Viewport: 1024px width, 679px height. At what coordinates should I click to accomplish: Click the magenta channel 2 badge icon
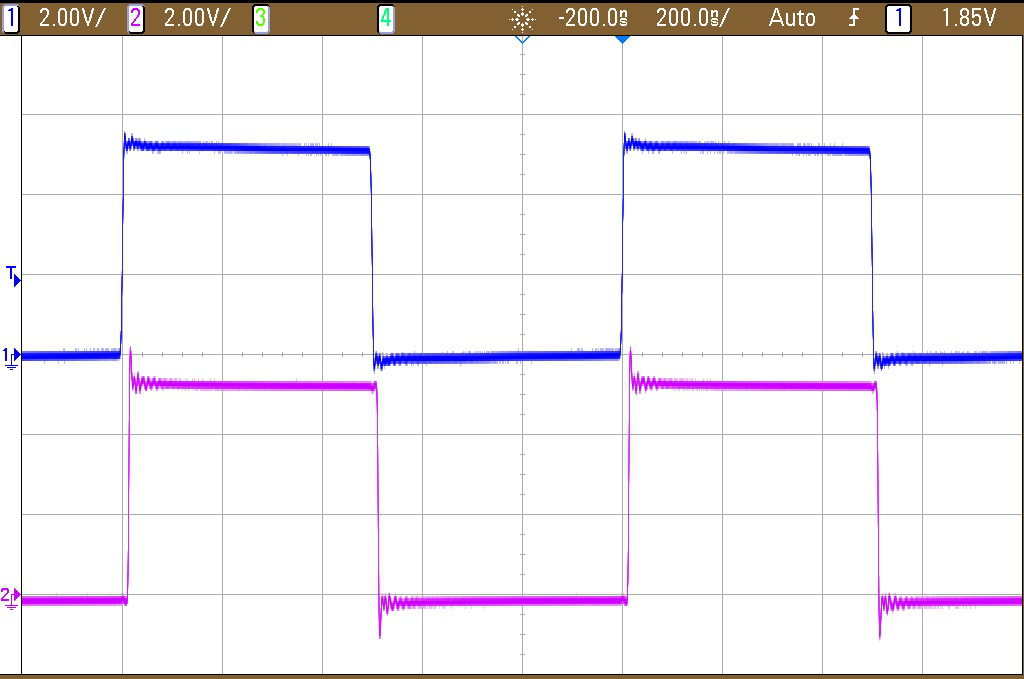tap(134, 17)
